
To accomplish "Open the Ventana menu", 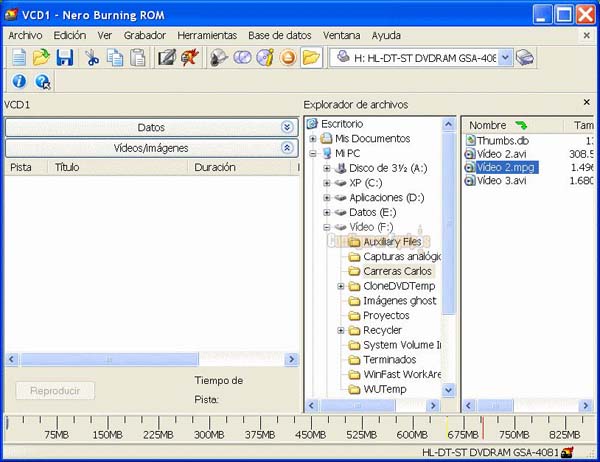I will coord(341,35).
